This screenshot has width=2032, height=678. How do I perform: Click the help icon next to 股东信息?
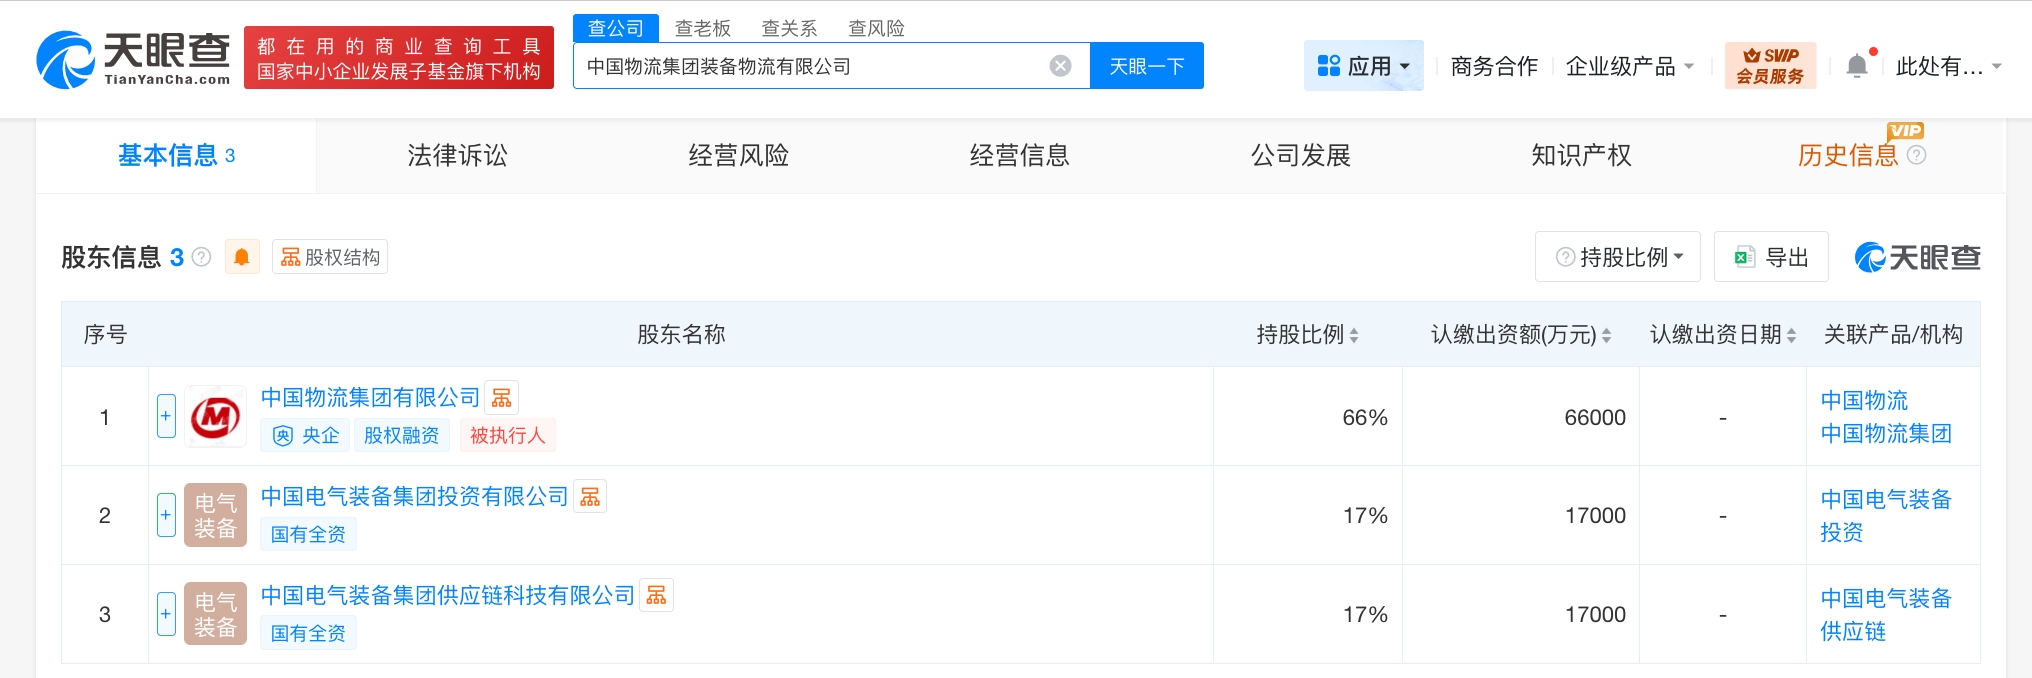pos(201,257)
